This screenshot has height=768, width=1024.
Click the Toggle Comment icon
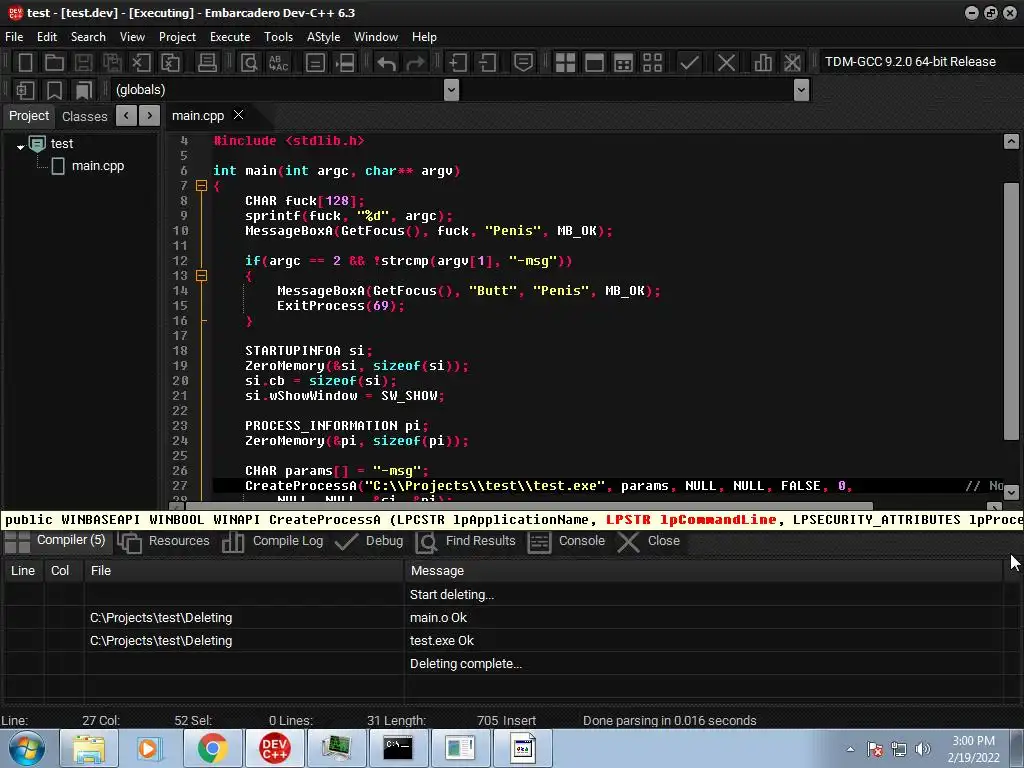tap(523, 63)
